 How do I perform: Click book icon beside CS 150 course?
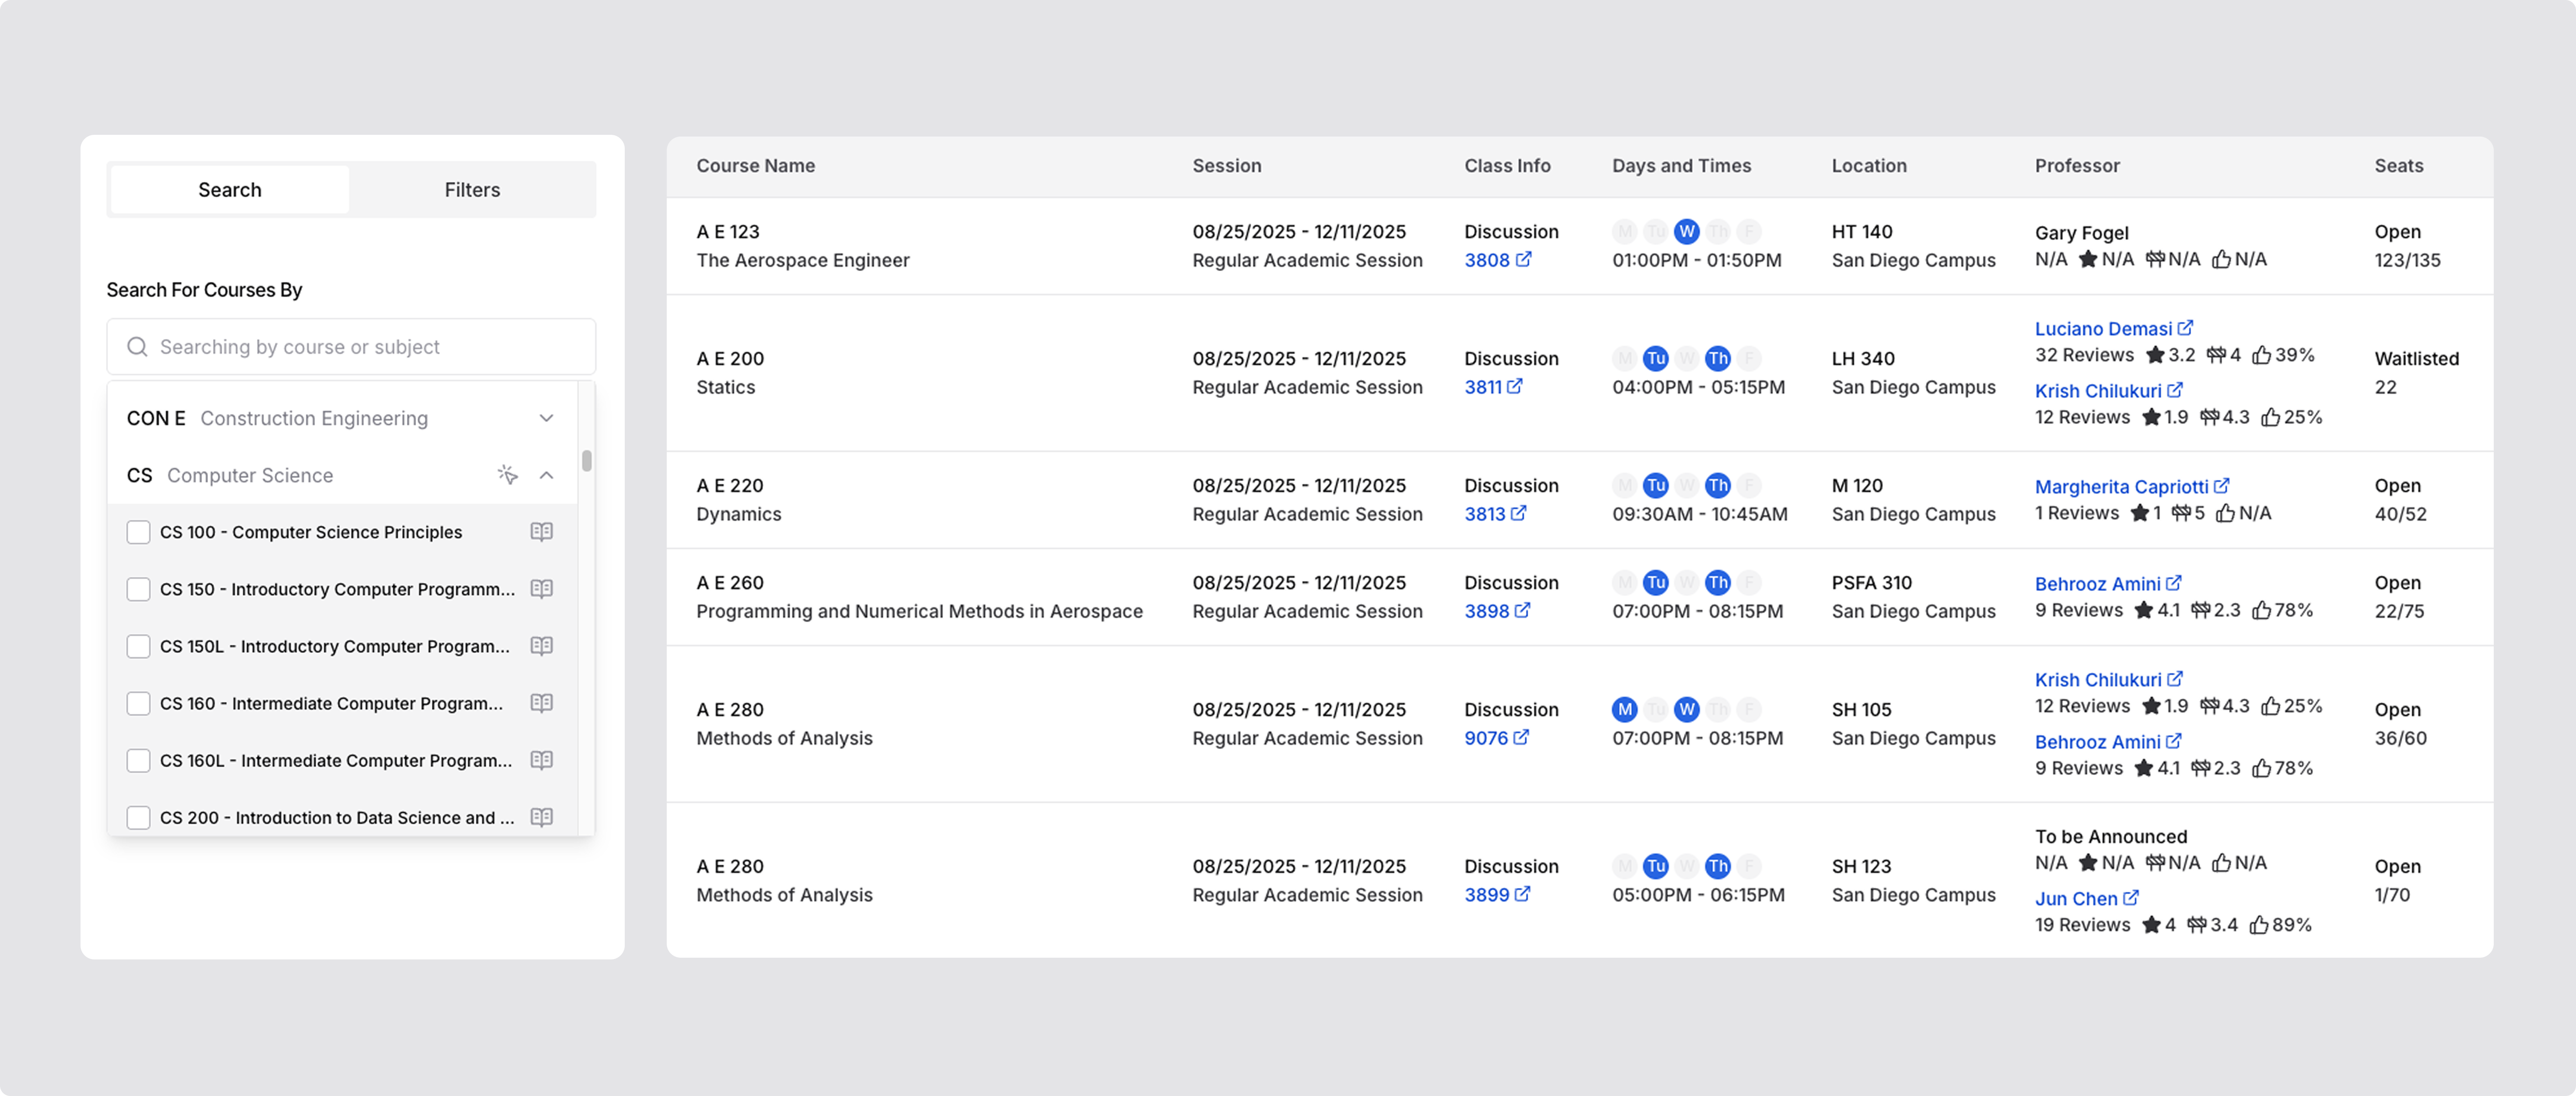(x=541, y=589)
